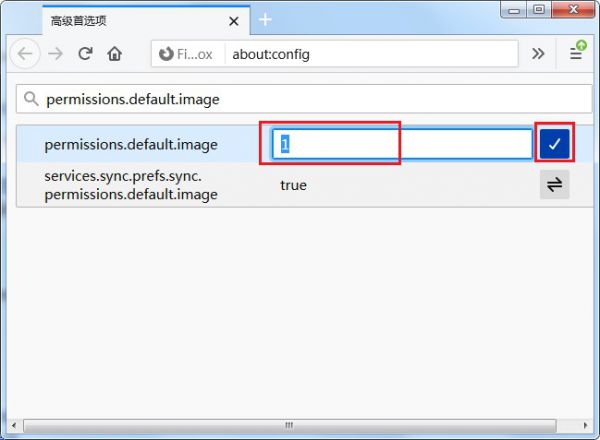Reload the about:config page
This screenshot has height=440, width=600.
tap(86, 54)
